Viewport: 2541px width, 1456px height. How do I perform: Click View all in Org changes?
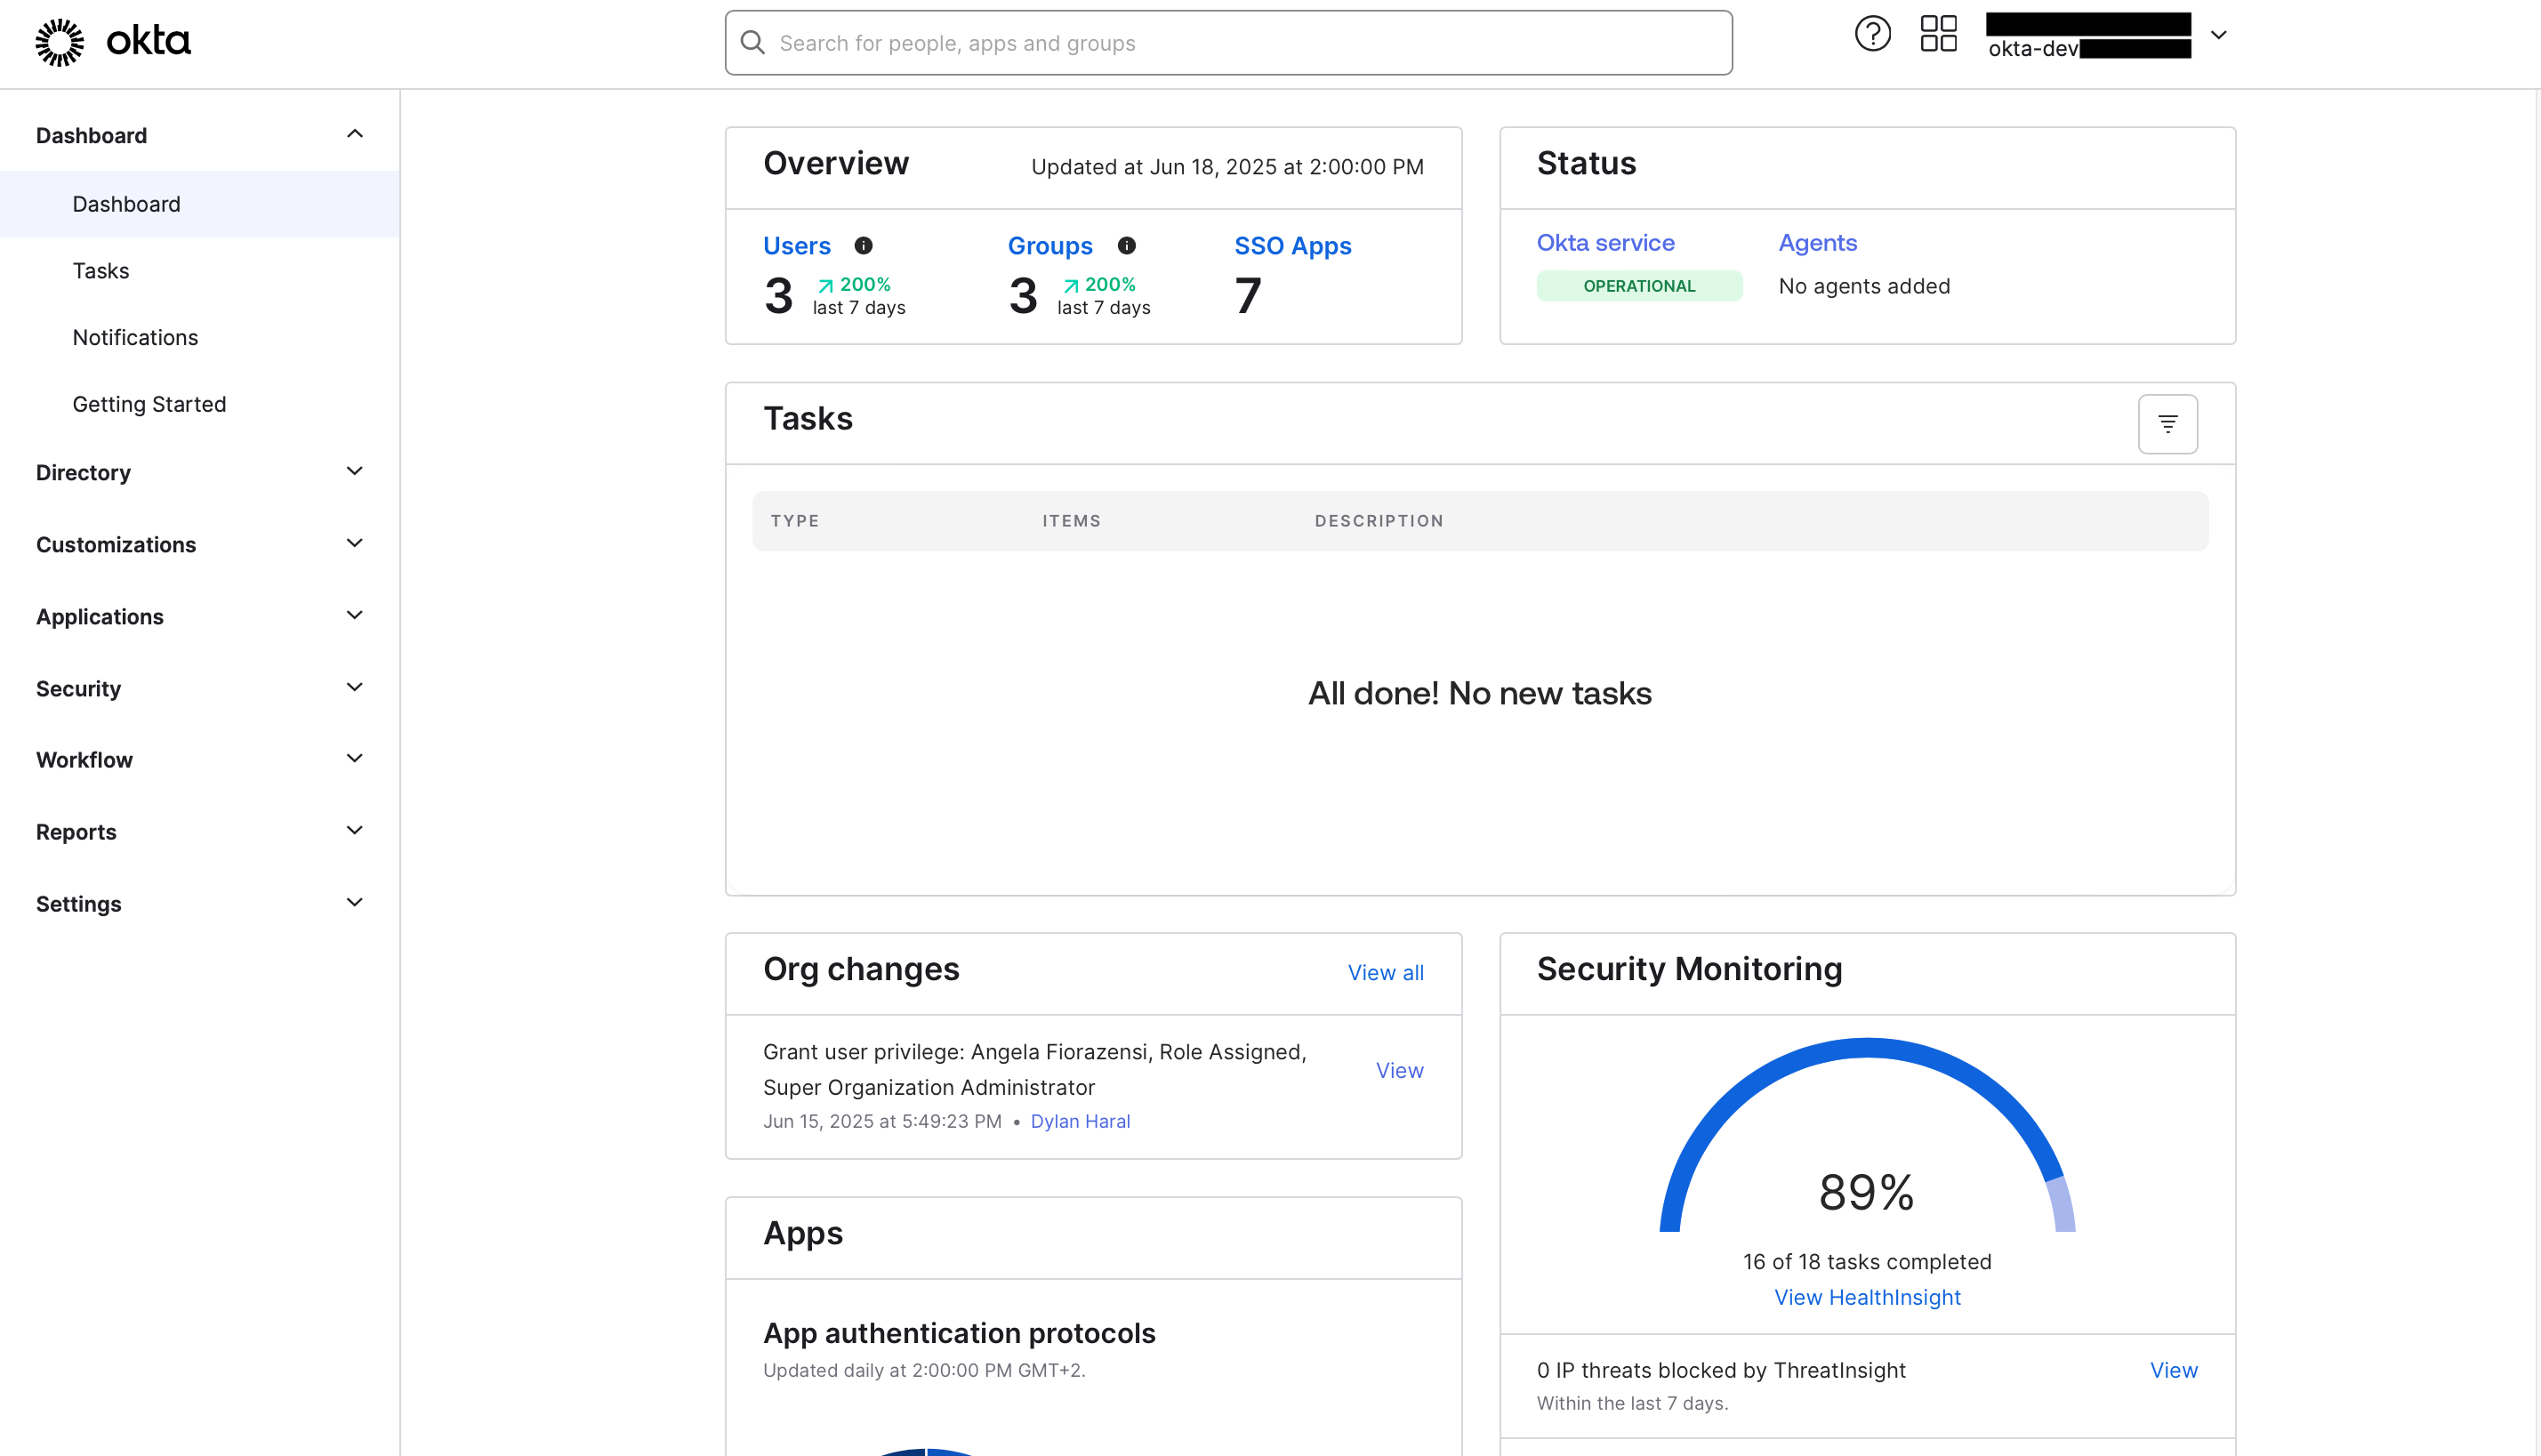(1385, 972)
